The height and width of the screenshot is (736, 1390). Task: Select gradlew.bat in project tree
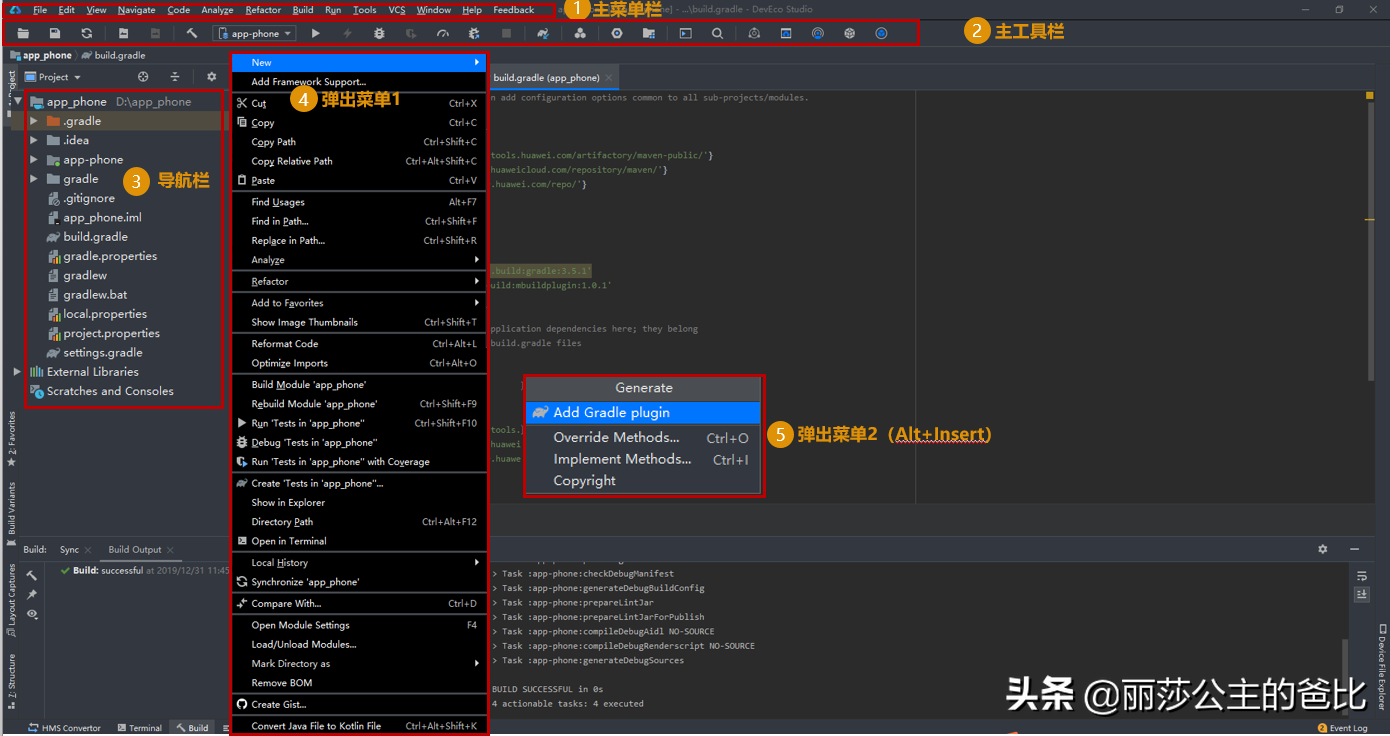point(95,295)
